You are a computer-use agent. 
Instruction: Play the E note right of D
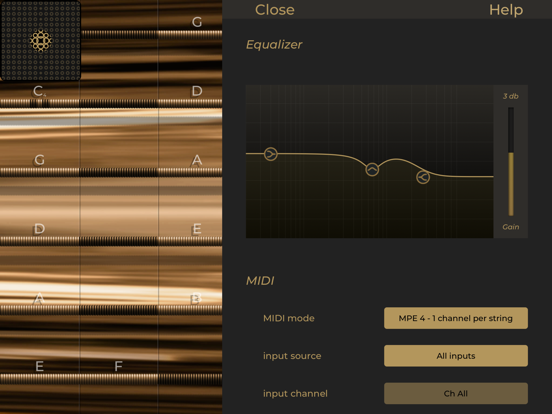click(197, 229)
